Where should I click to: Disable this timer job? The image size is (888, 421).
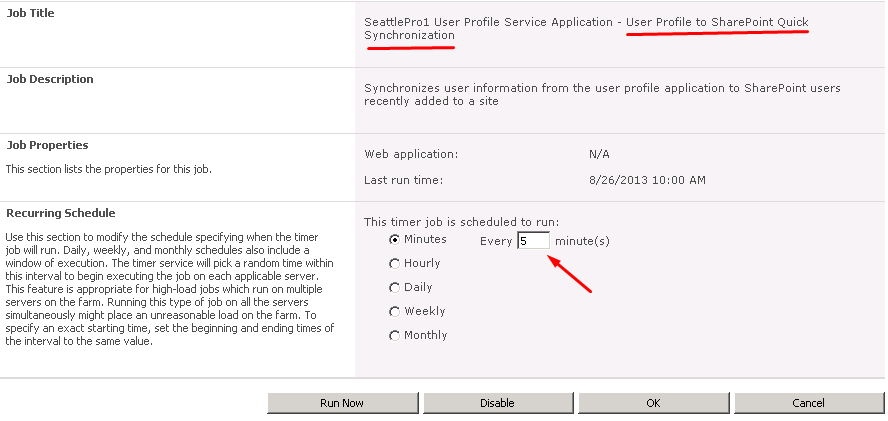click(x=498, y=403)
